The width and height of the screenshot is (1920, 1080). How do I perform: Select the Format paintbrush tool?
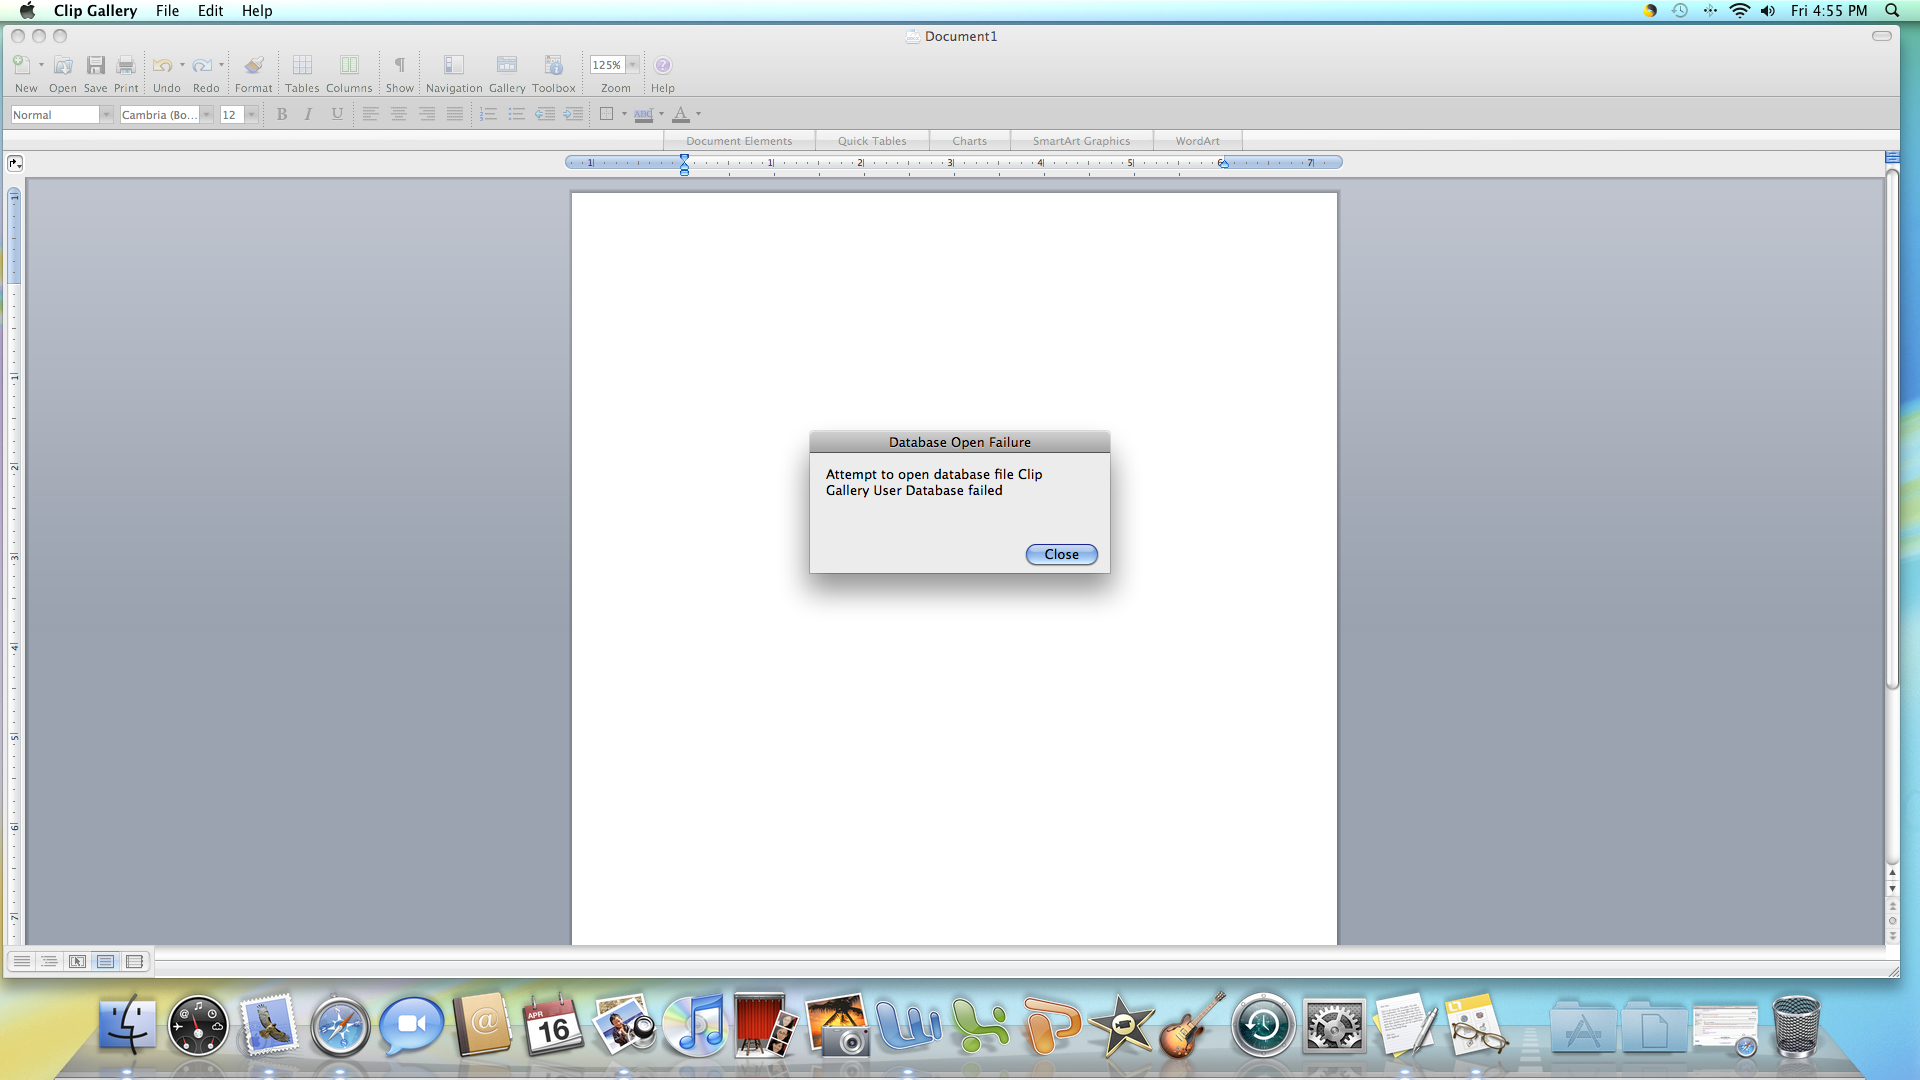pyautogui.click(x=254, y=65)
